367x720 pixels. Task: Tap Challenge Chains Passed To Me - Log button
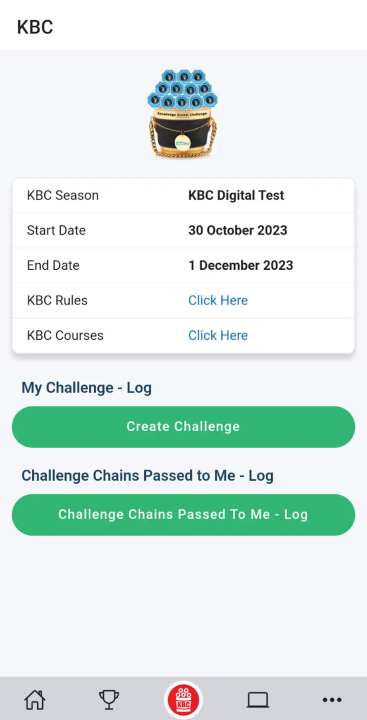click(x=183, y=514)
